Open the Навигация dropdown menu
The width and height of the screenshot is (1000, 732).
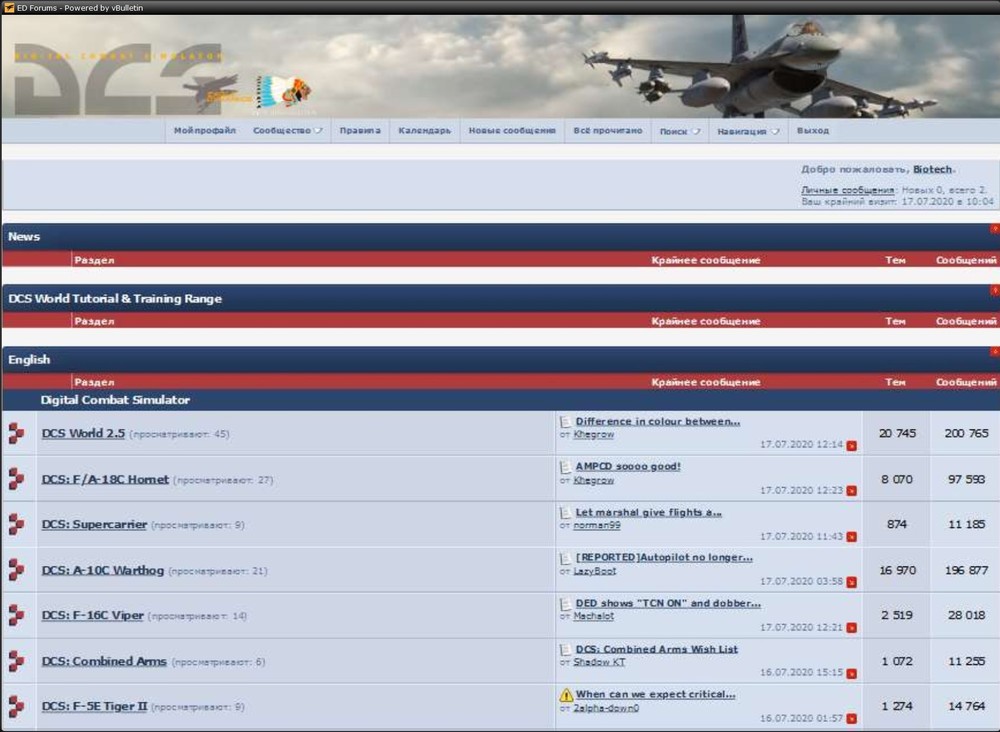[748, 131]
